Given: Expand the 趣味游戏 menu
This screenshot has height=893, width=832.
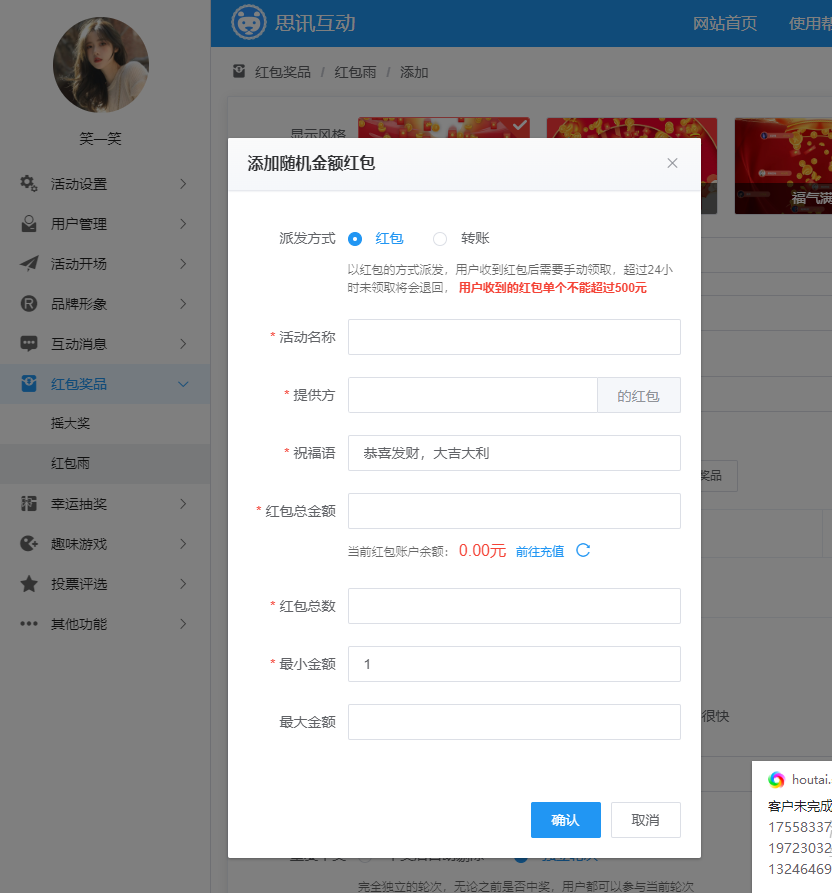Looking at the screenshot, I should point(183,544).
